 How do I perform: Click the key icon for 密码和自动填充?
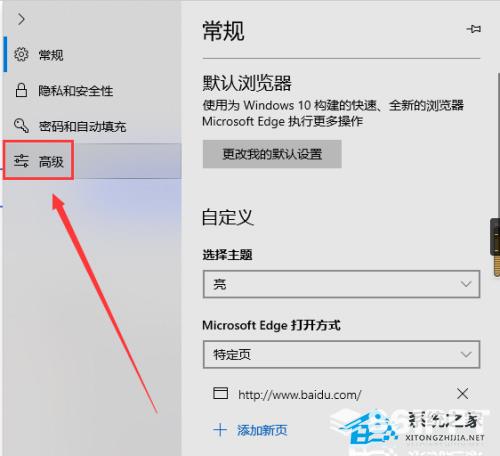pyautogui.click(x=21, y=126)
